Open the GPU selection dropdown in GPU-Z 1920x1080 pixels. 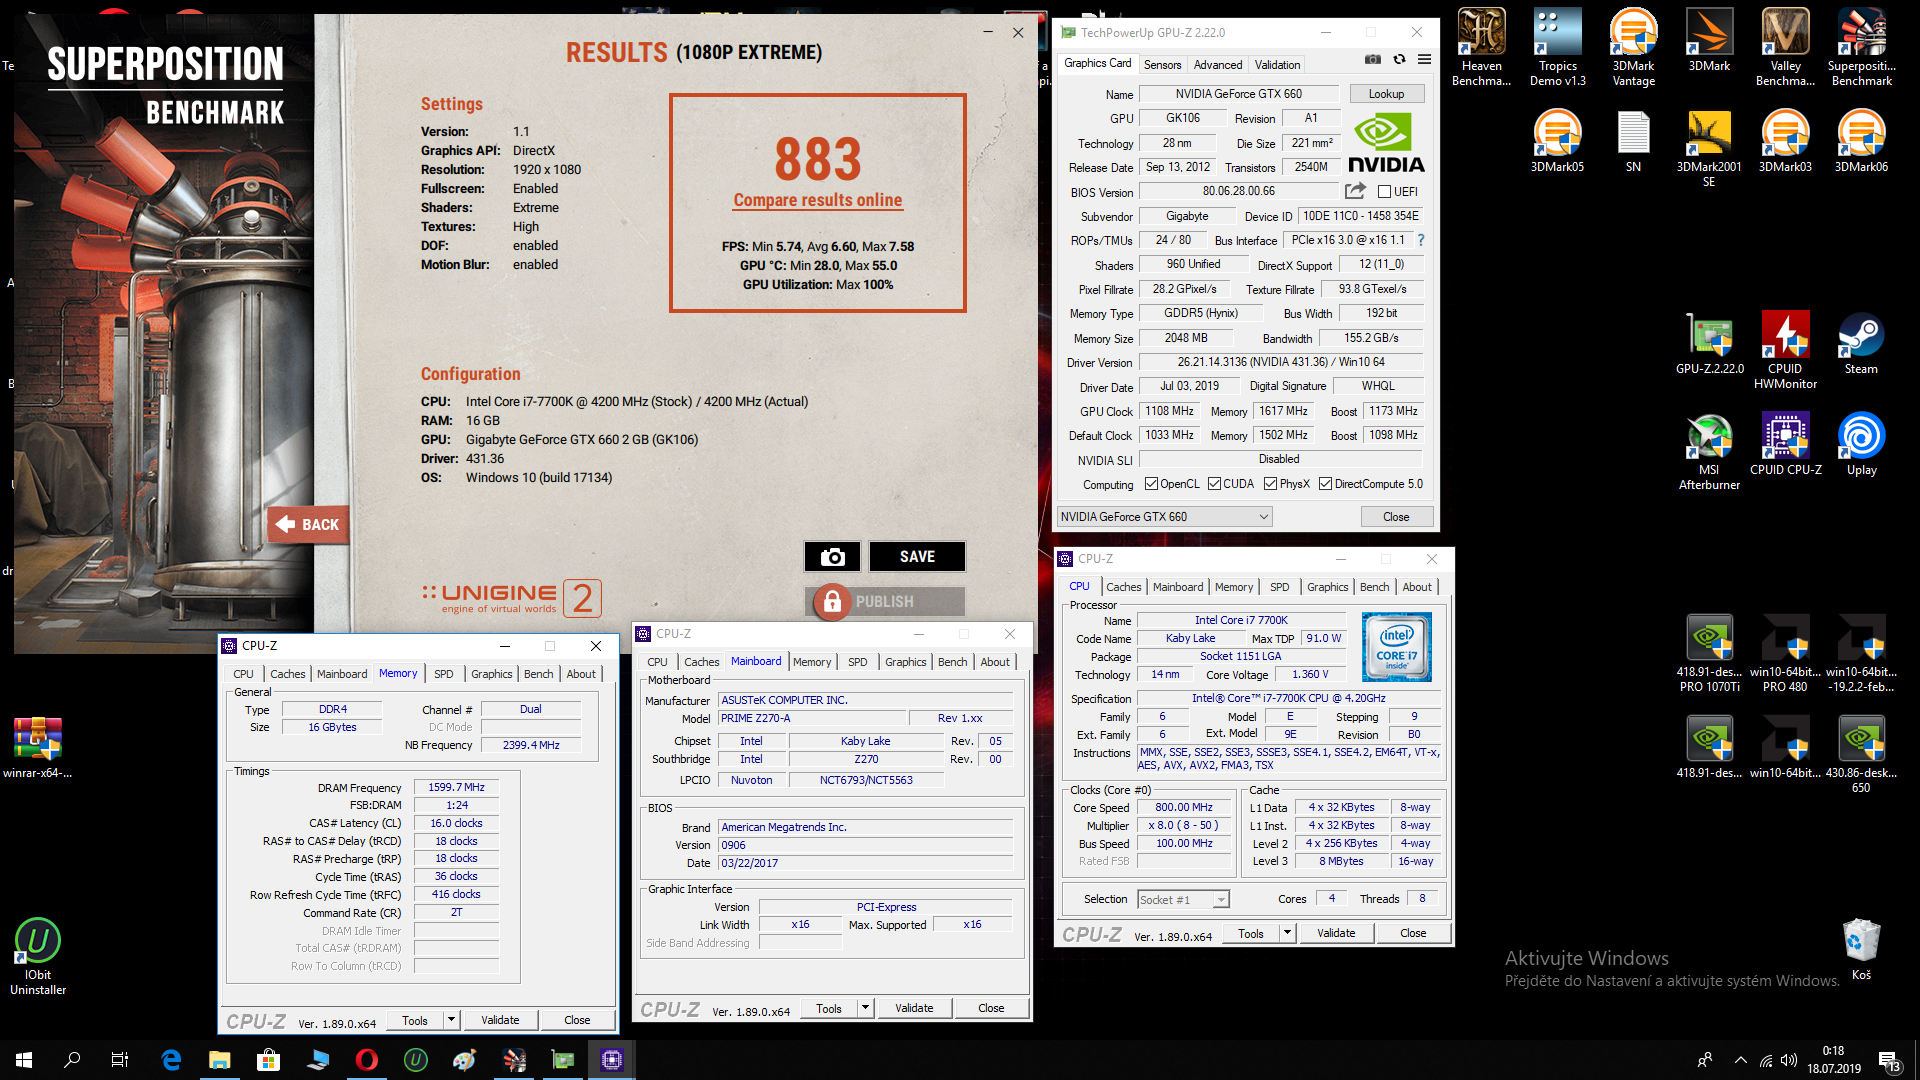1164,517
